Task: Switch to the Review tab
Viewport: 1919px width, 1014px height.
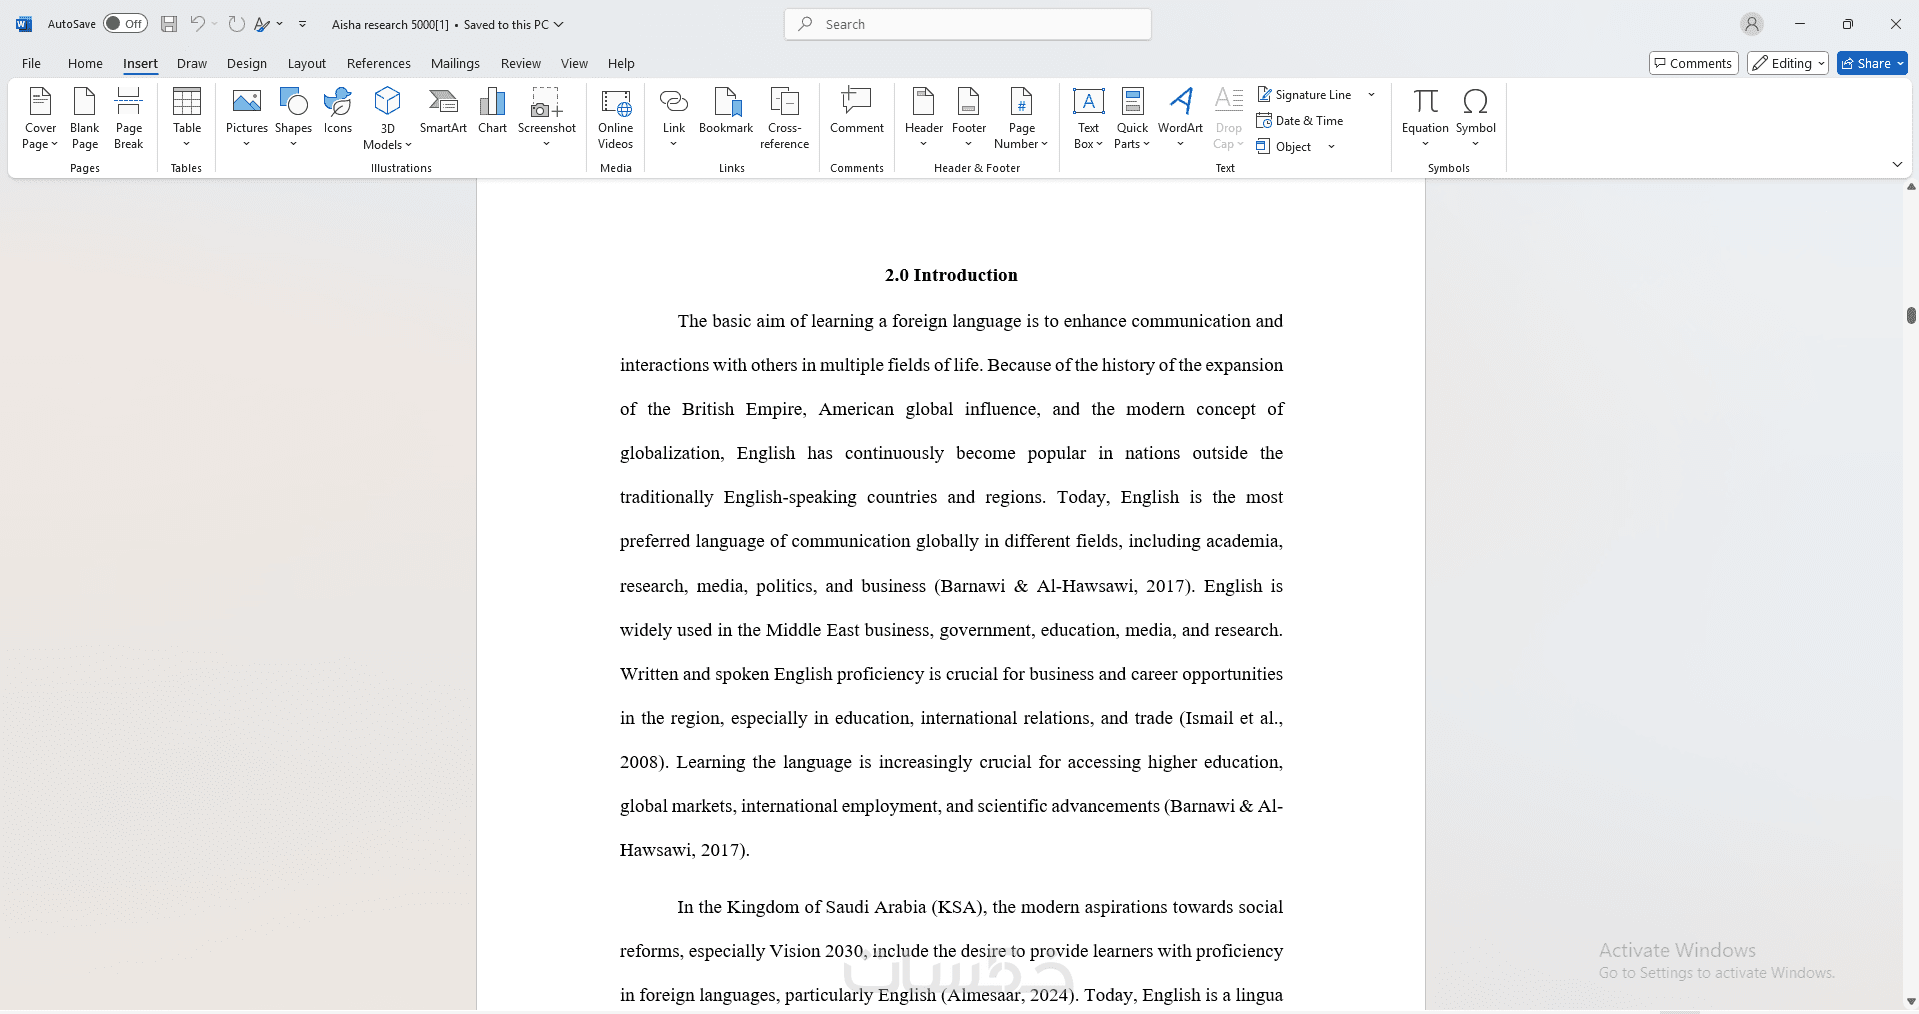Action: coord(521,63)
